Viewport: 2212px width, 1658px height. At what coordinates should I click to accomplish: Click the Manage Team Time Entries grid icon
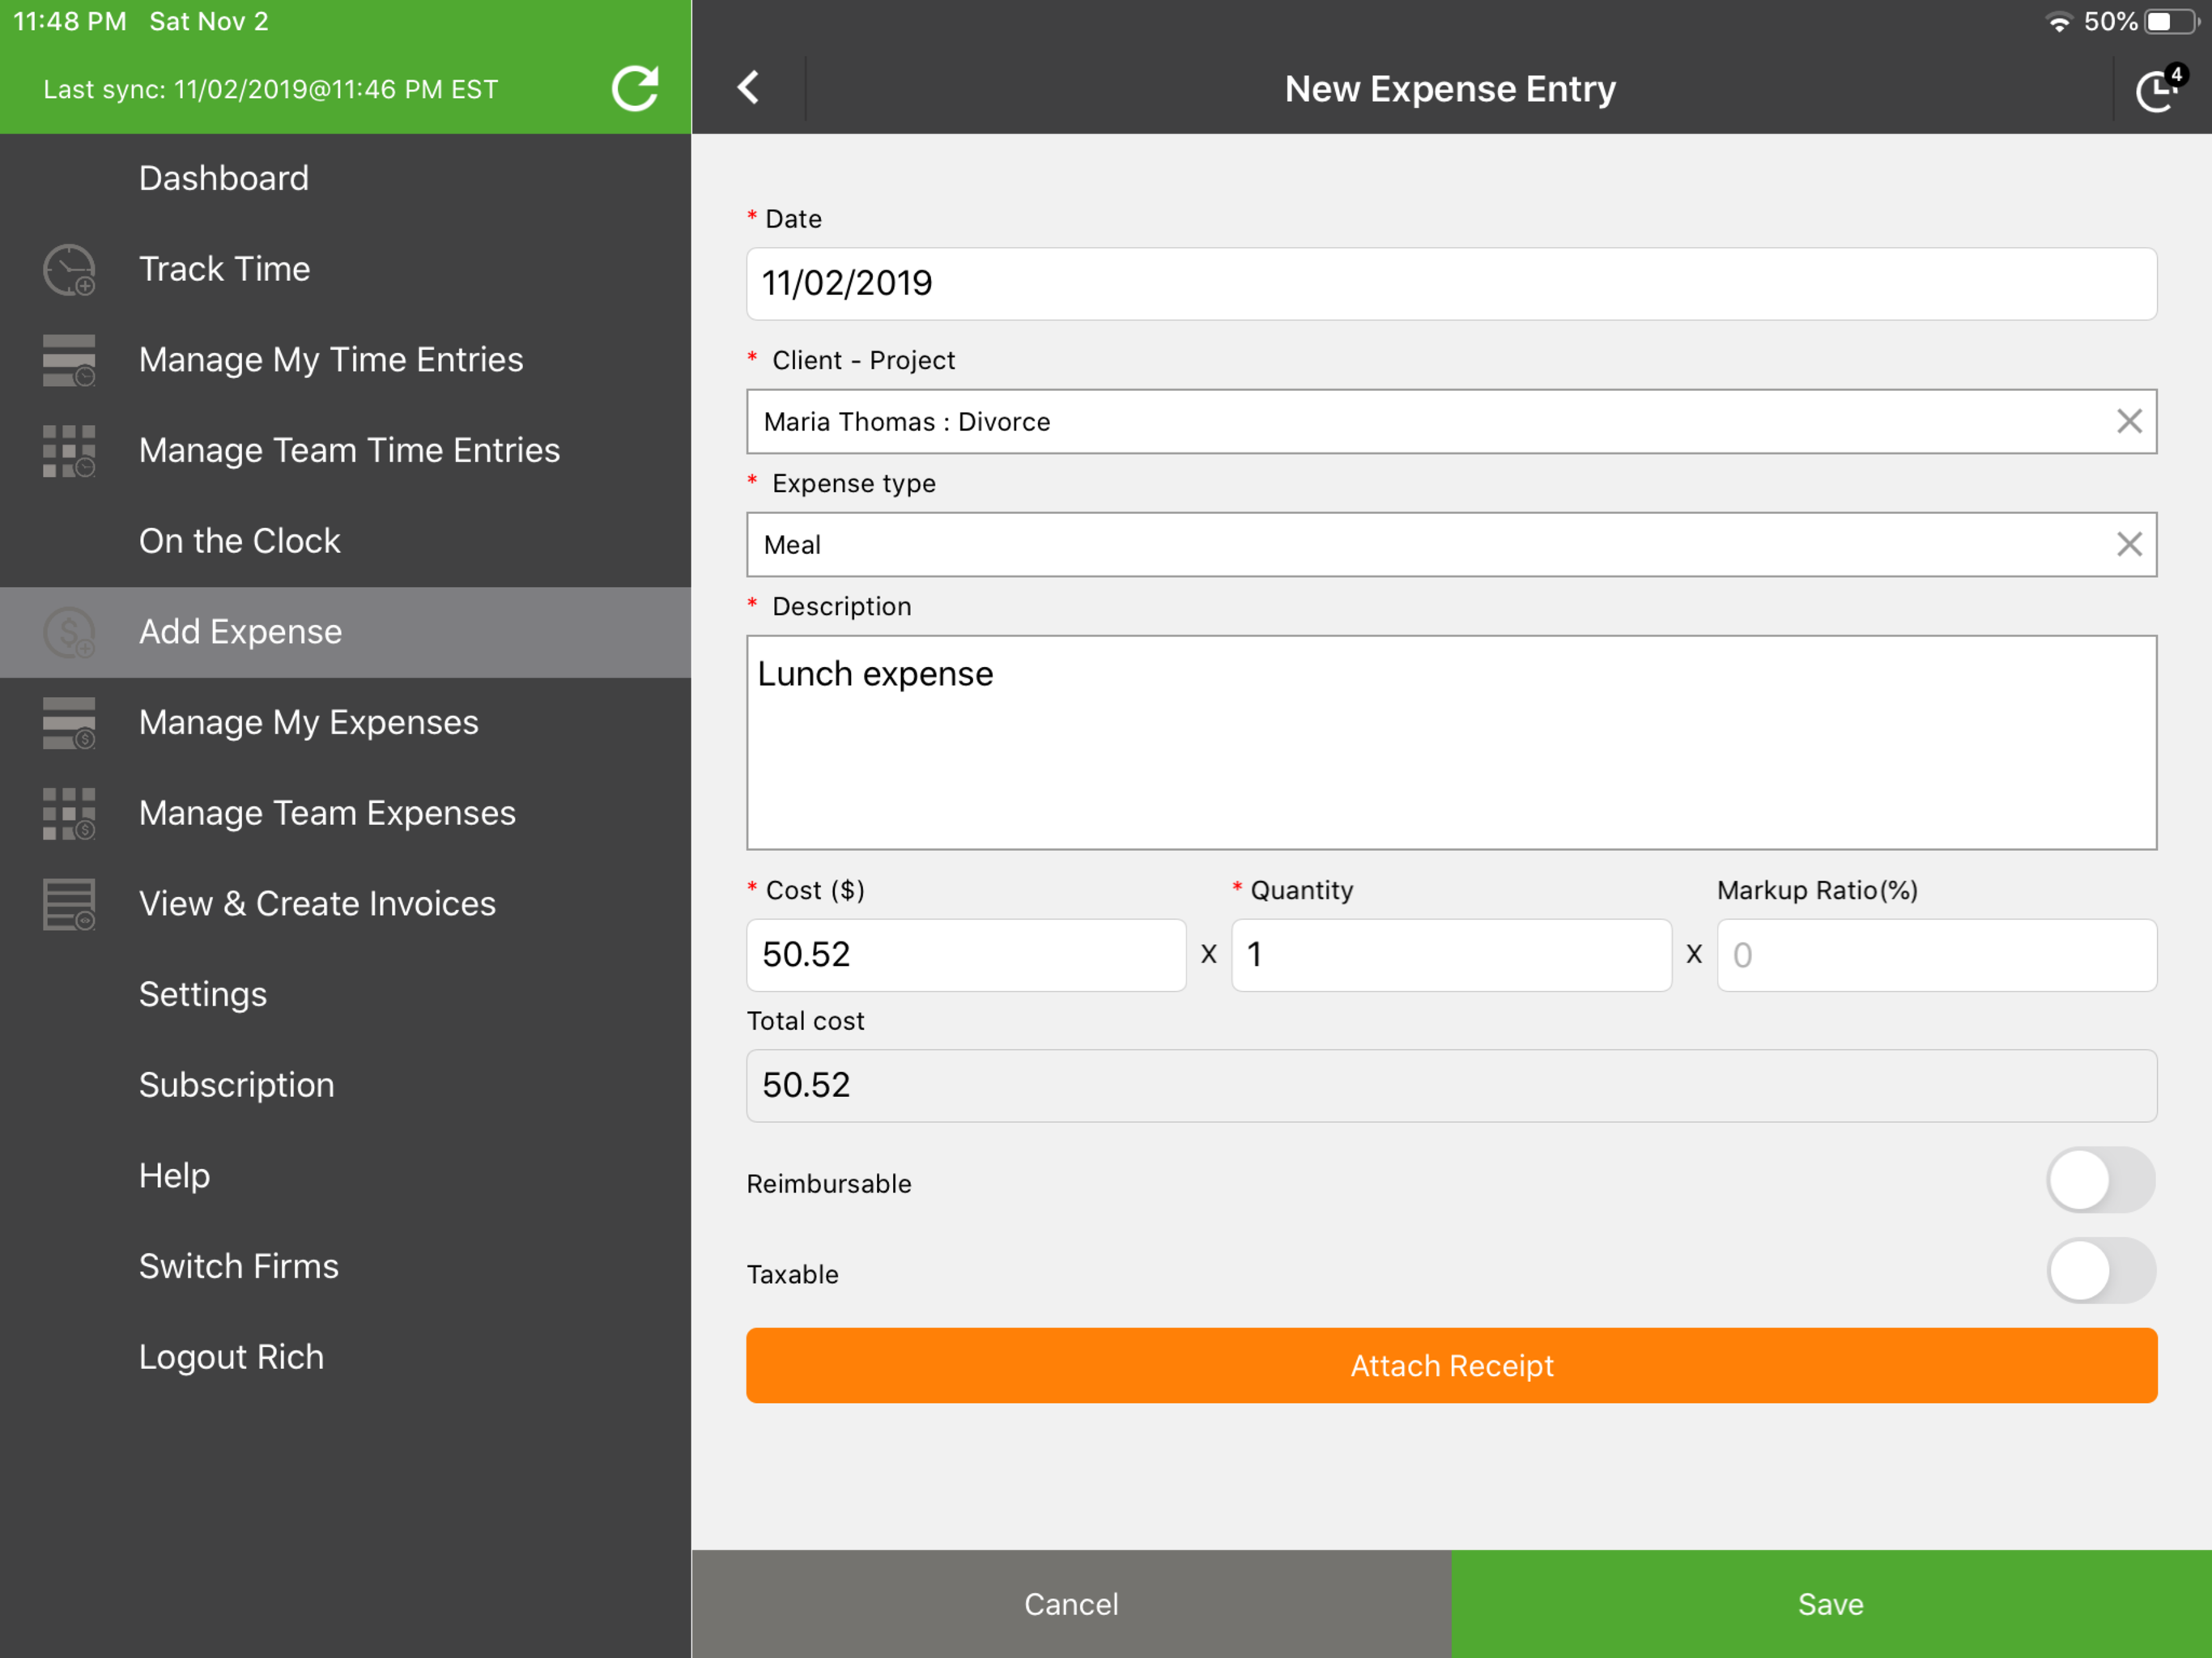pos(69,451)
